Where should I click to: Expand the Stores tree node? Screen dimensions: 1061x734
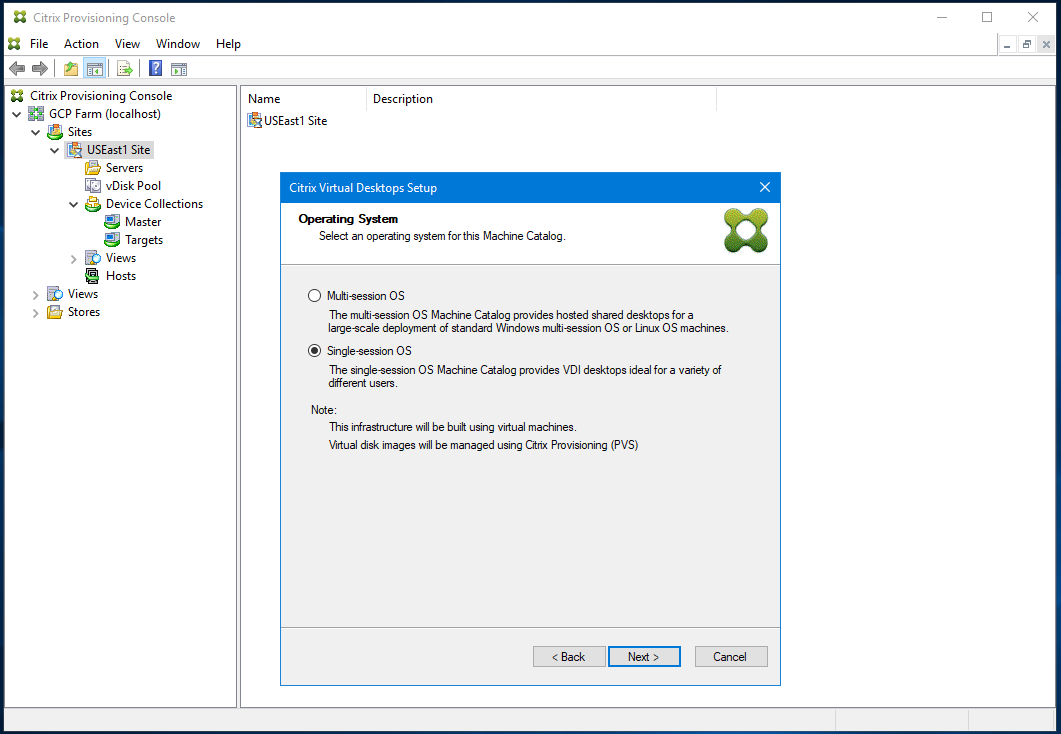pos(37,311)
